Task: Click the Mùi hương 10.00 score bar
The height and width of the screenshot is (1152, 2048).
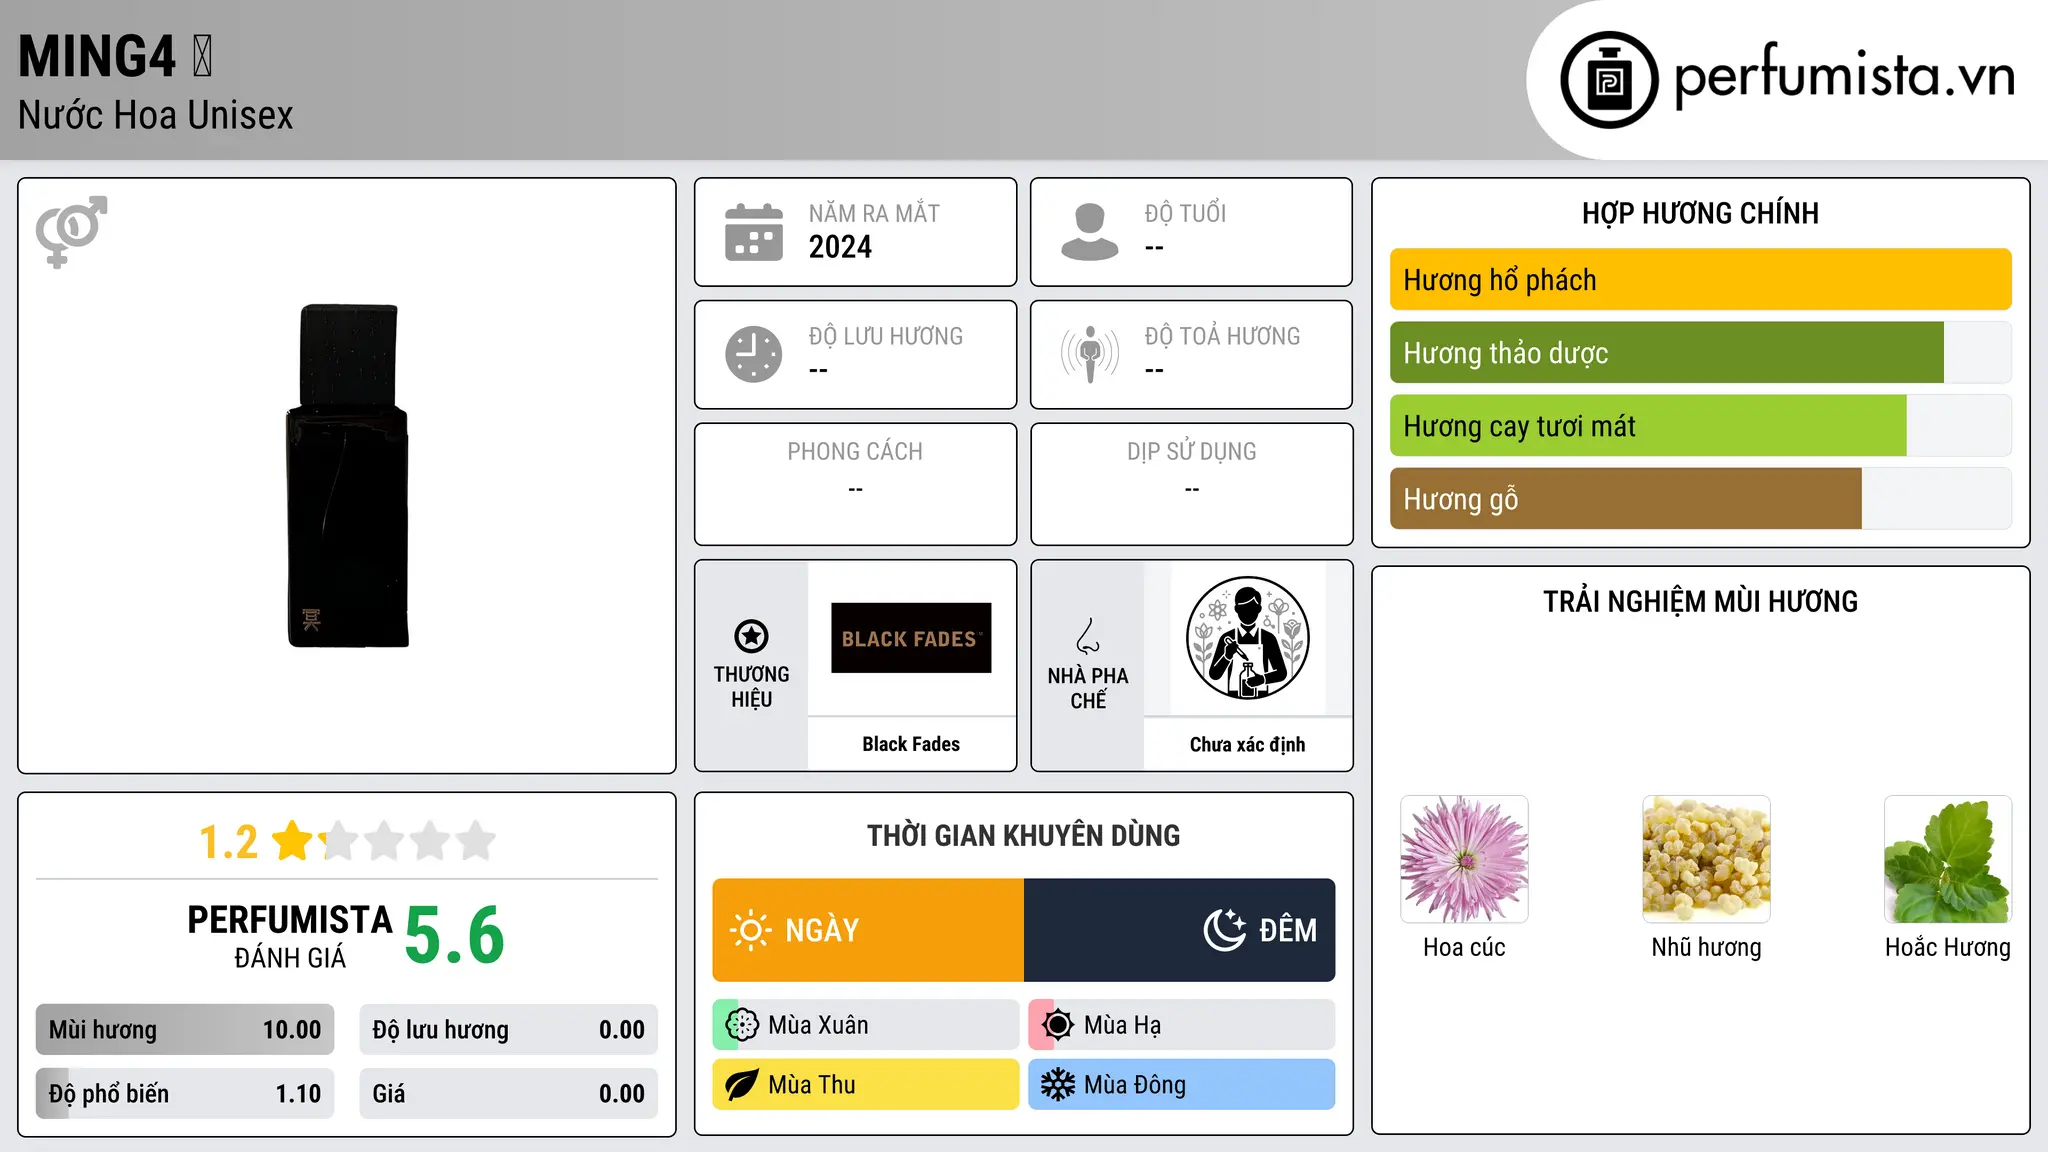Action: coord(185,1030)
